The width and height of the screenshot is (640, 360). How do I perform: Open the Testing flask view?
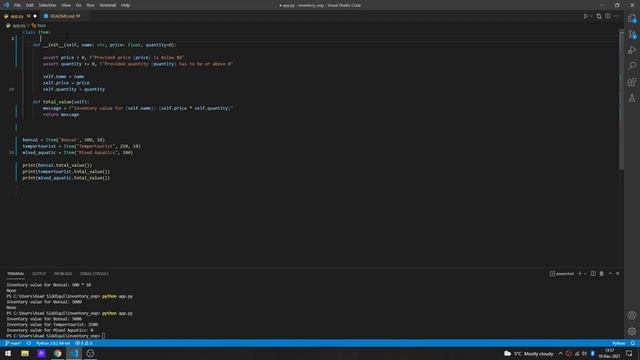632,98
